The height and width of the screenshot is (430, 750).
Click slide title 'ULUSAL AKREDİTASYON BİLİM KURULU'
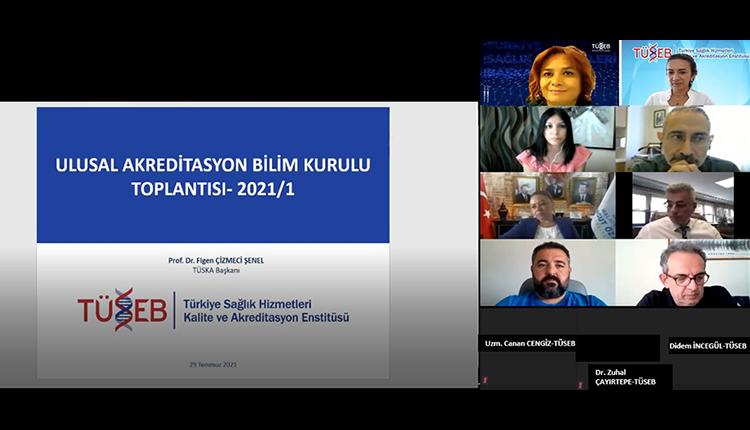[x=213, y=165]
